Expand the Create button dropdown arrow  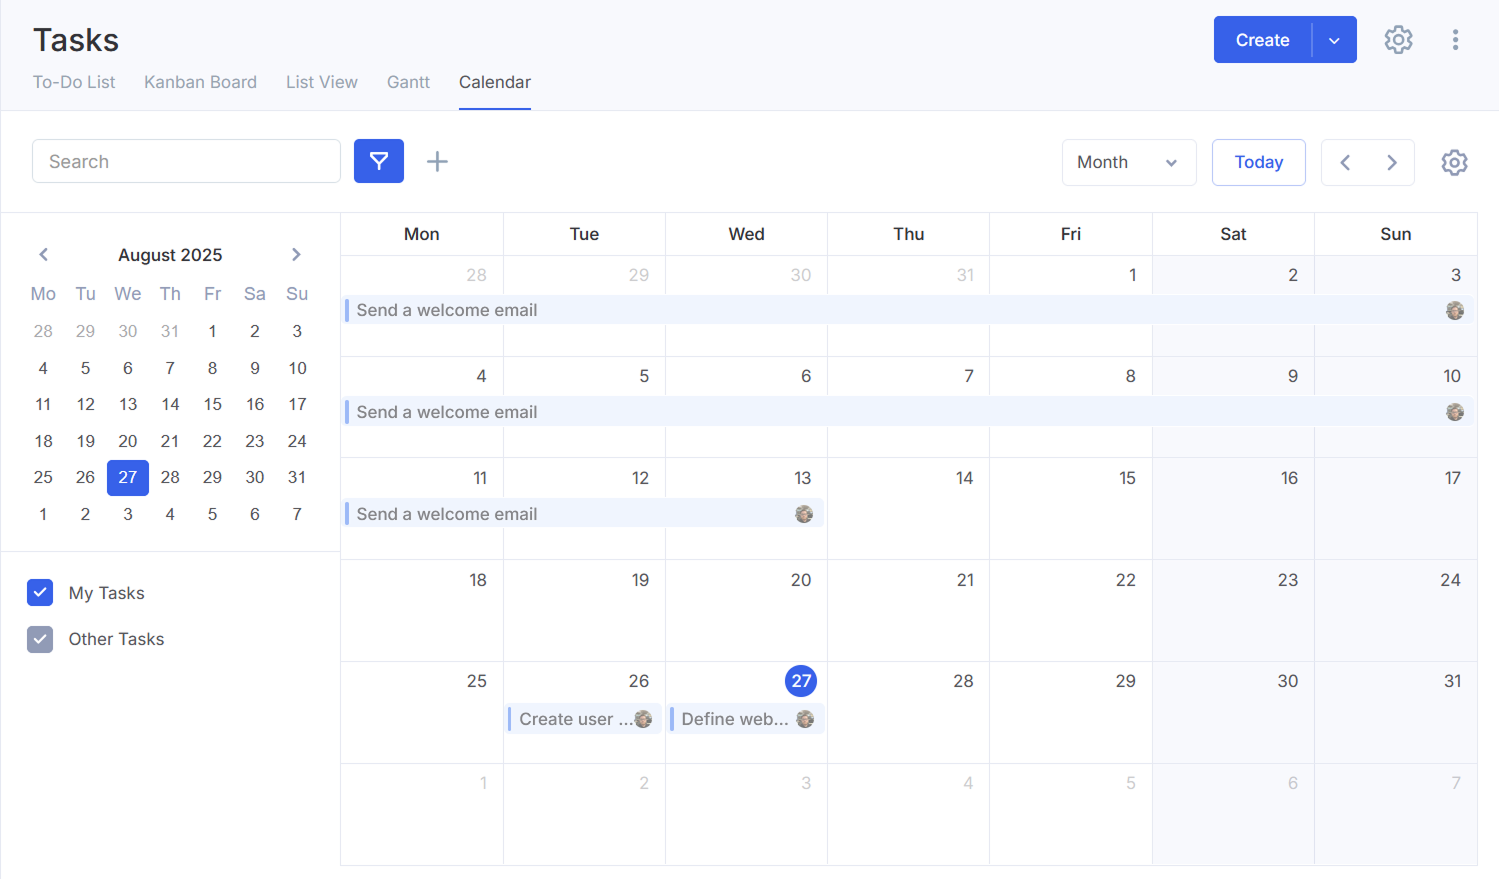point(1334,40)
